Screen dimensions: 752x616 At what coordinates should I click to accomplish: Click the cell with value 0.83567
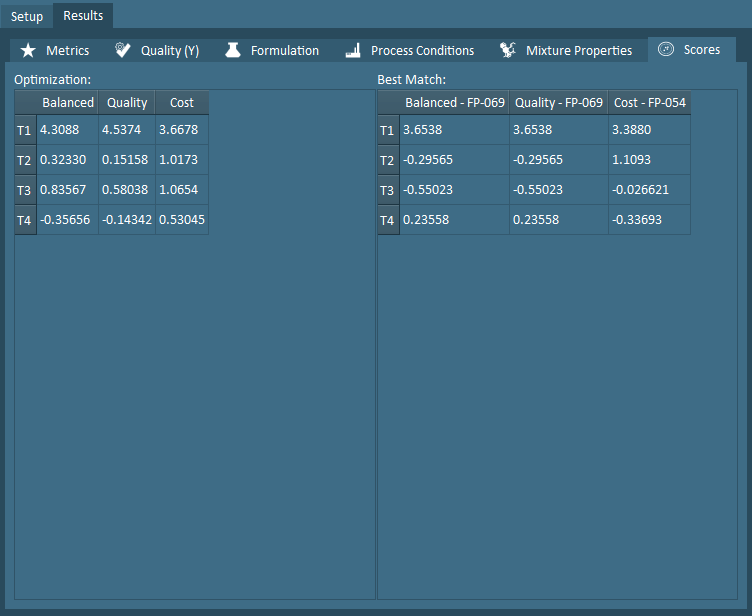point(68,190)
